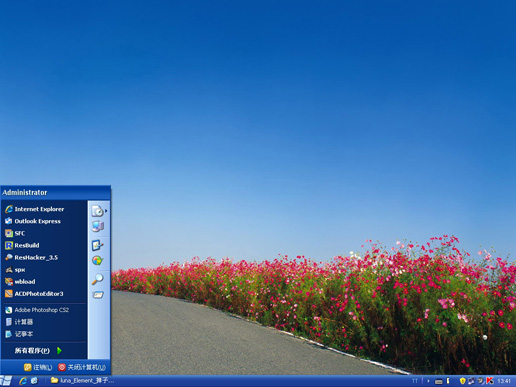The height and width of the screenshot is (387, 516).
Task: Open the recent documents icon in right pane
Action: click(97, 211)
